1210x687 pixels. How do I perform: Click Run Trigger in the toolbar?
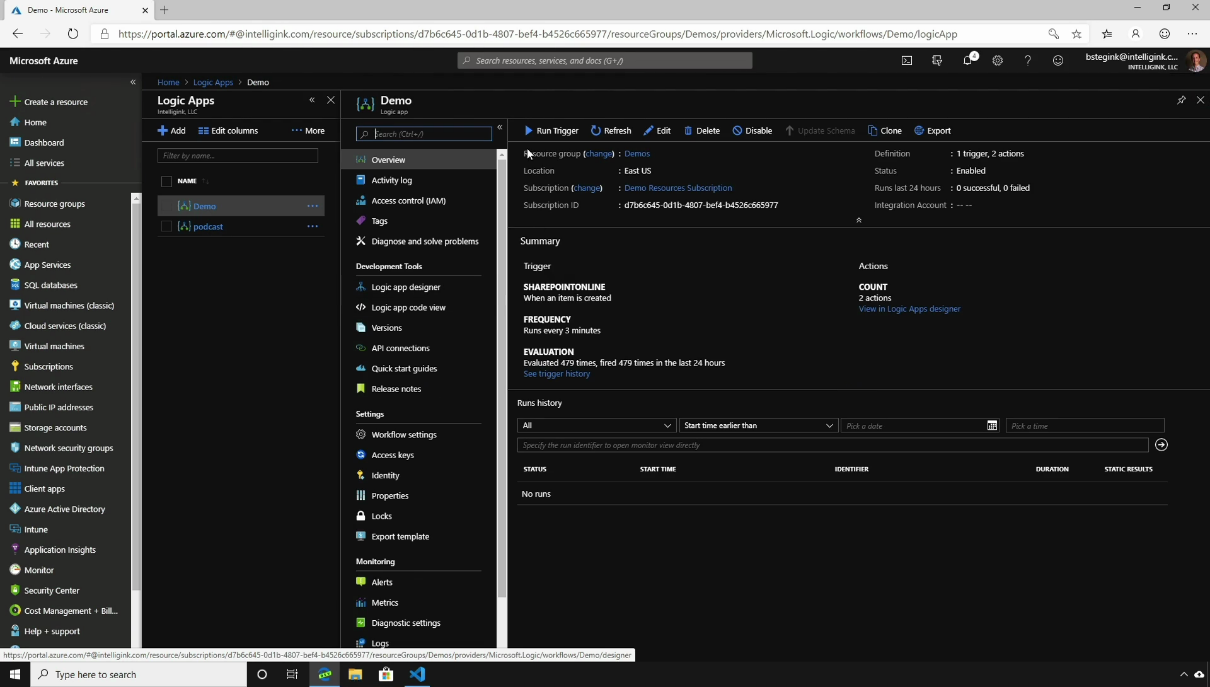click(x=551, y=131)
